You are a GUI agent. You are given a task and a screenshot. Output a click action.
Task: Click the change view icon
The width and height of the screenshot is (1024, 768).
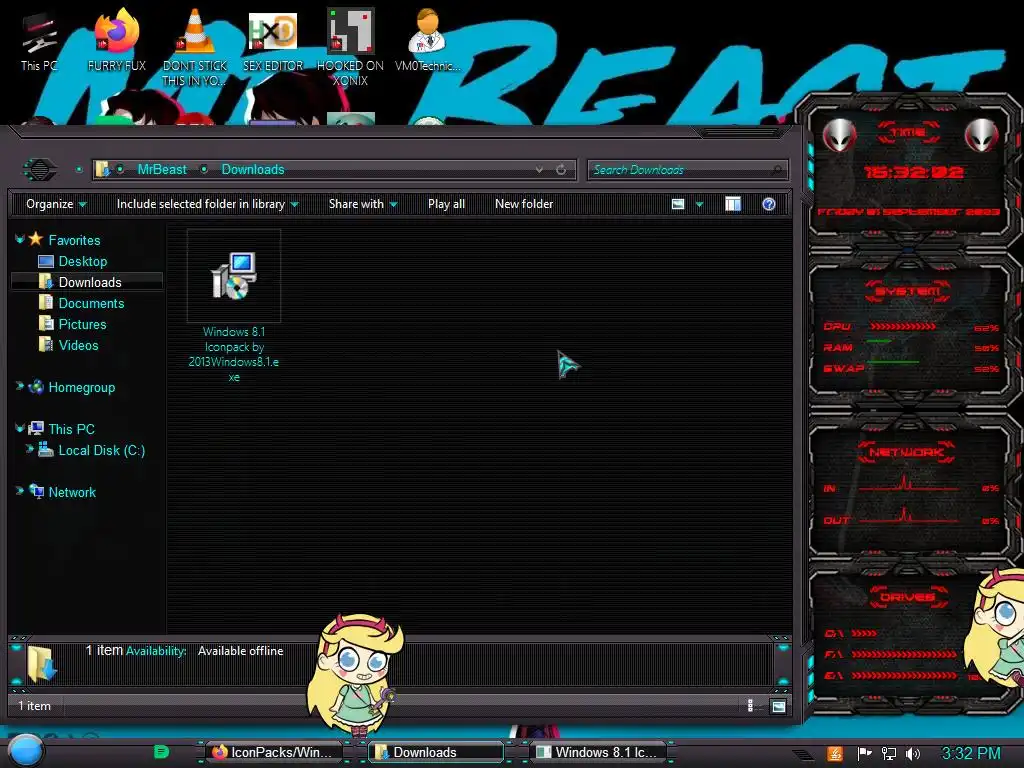point(678,204)
